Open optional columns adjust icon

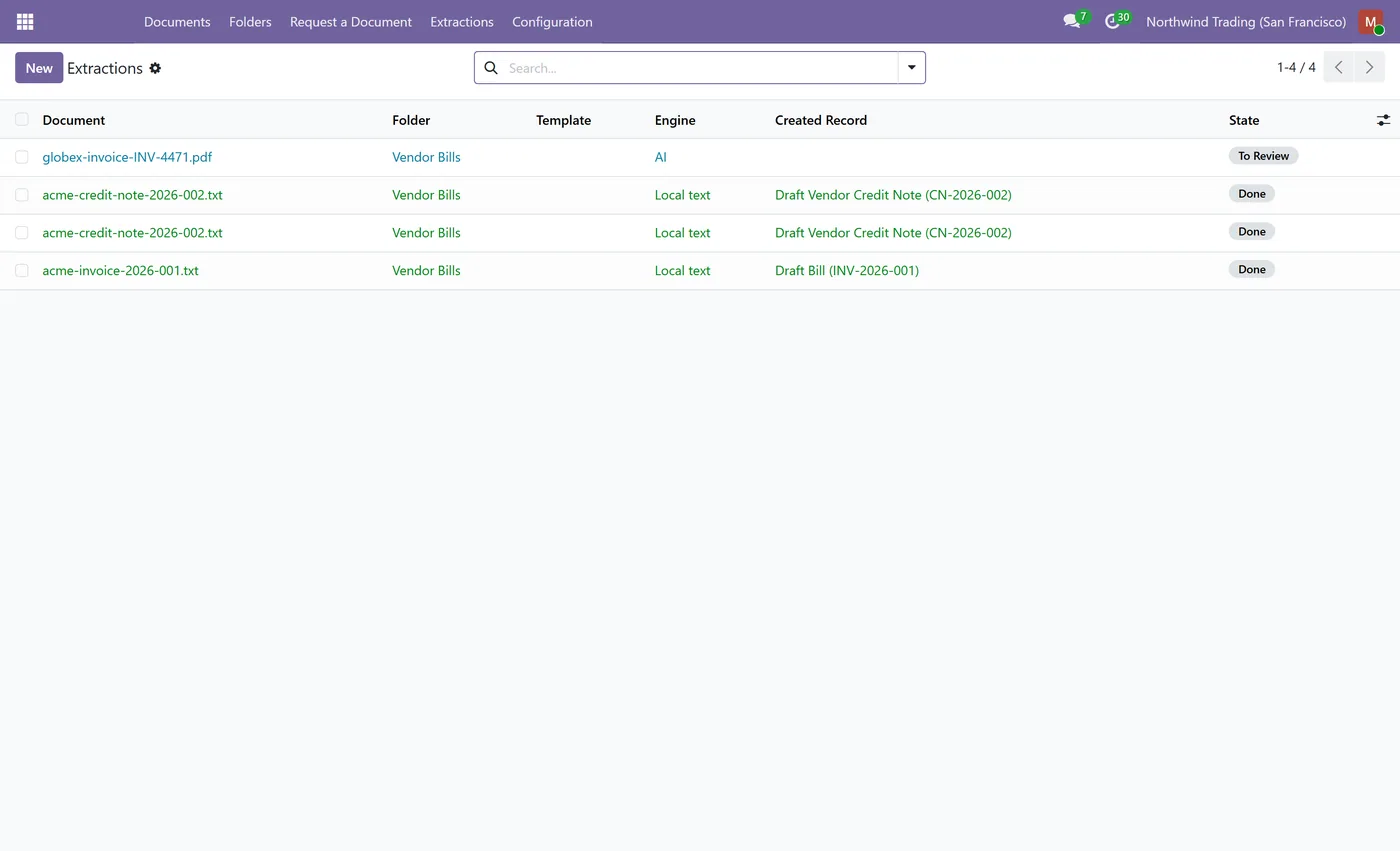click(1383, 120)
